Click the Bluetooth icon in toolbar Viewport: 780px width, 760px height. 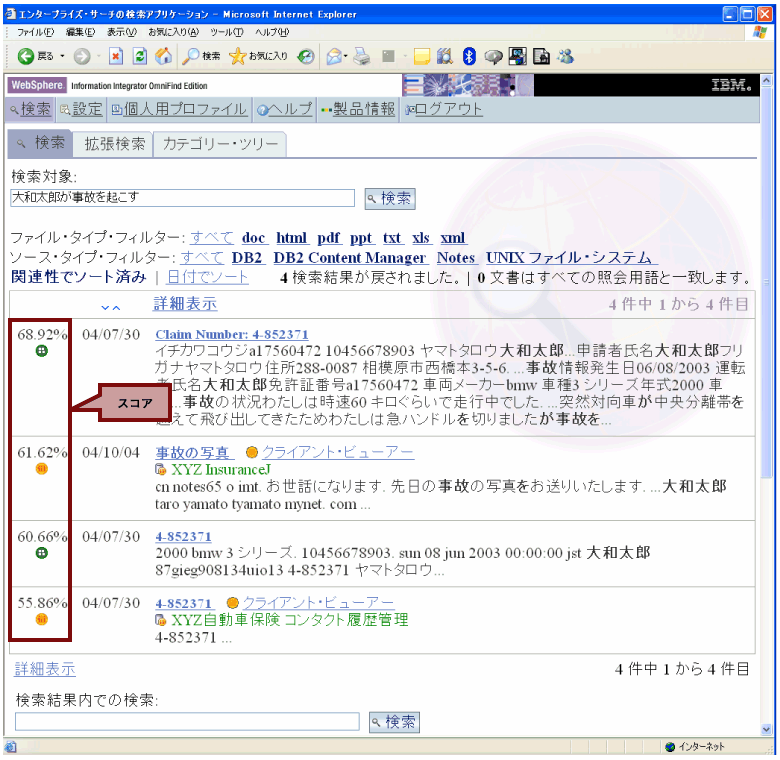(469, 56)
